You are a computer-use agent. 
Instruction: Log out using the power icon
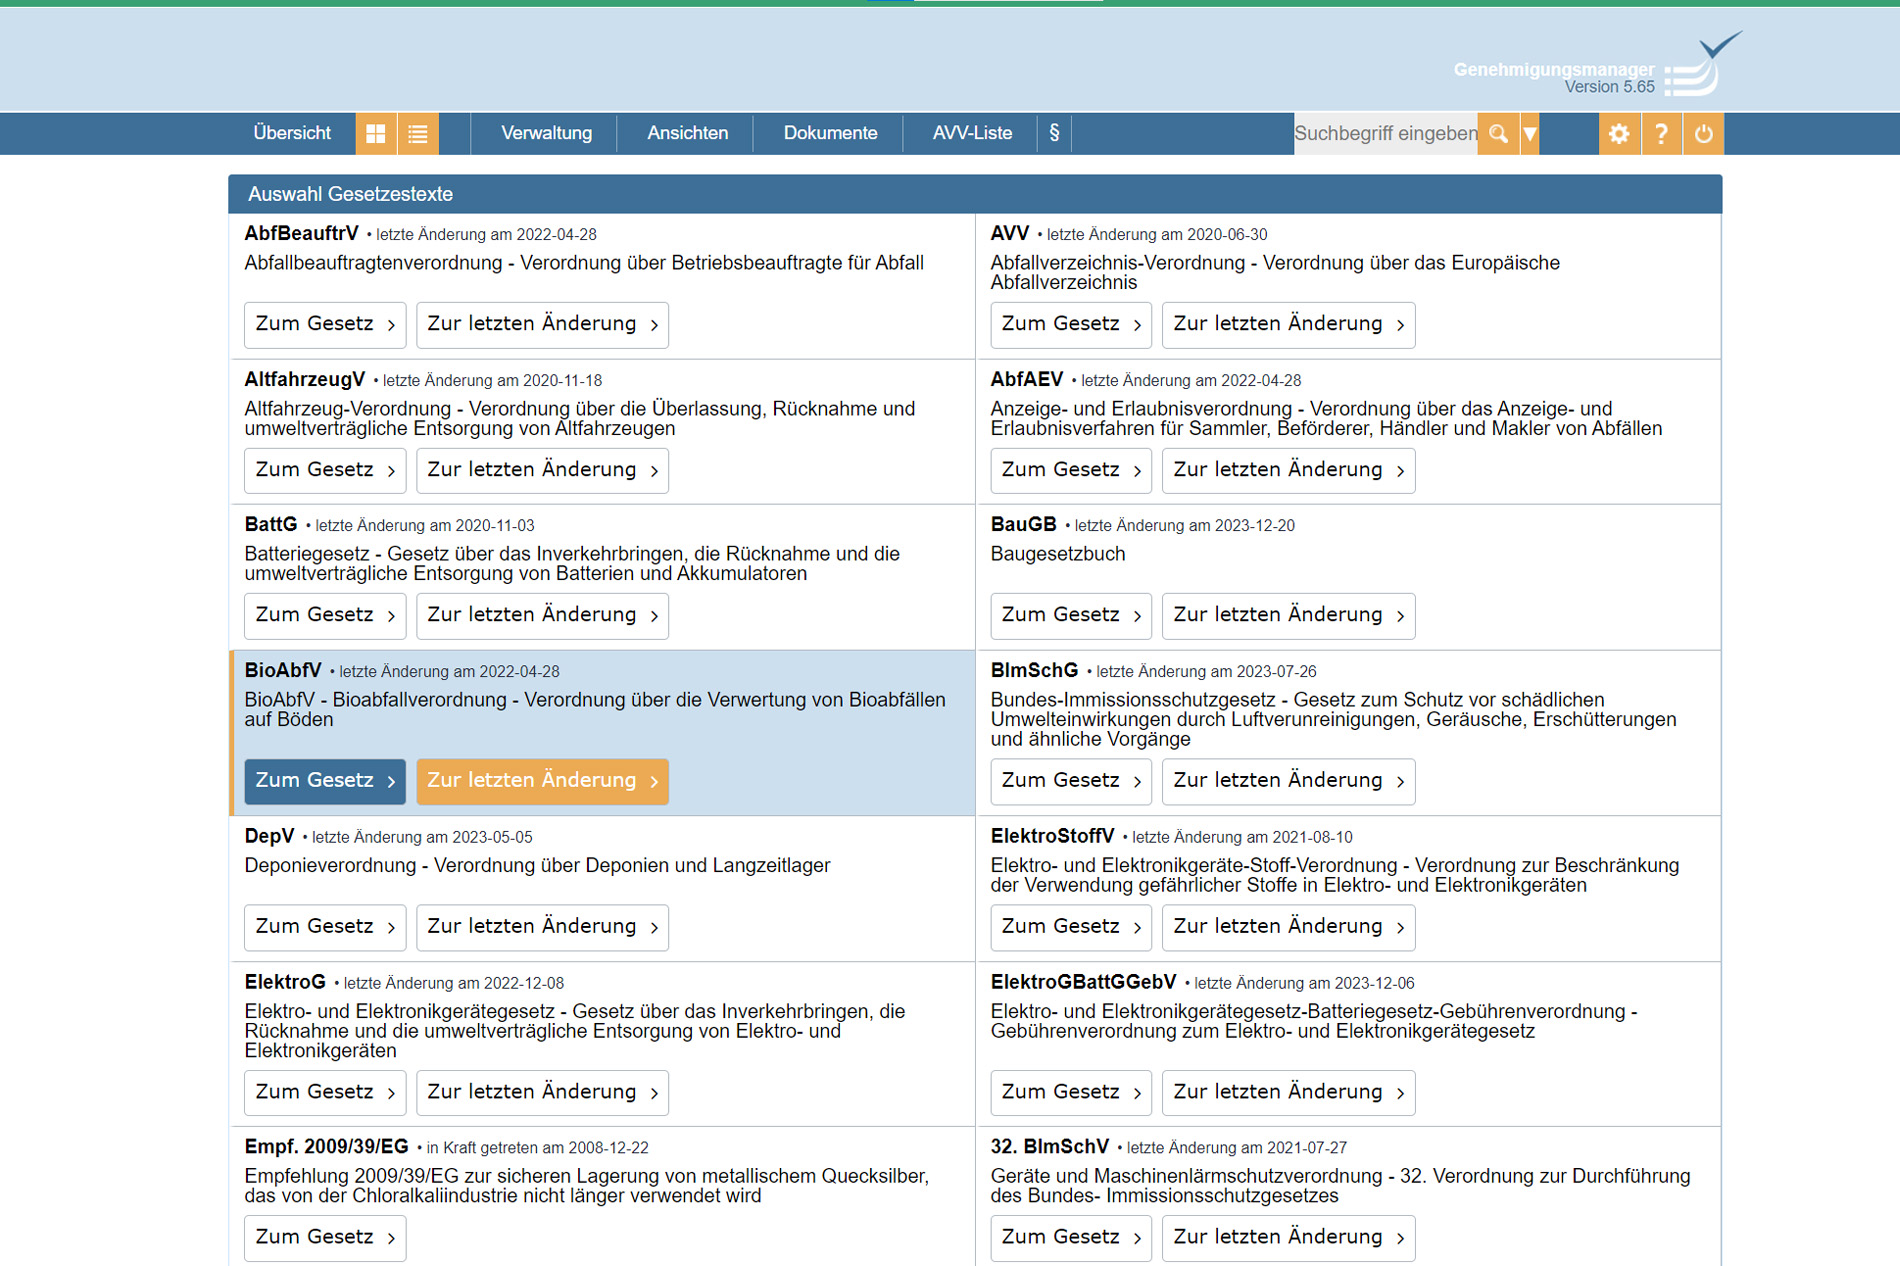(x=1703, y=134)
